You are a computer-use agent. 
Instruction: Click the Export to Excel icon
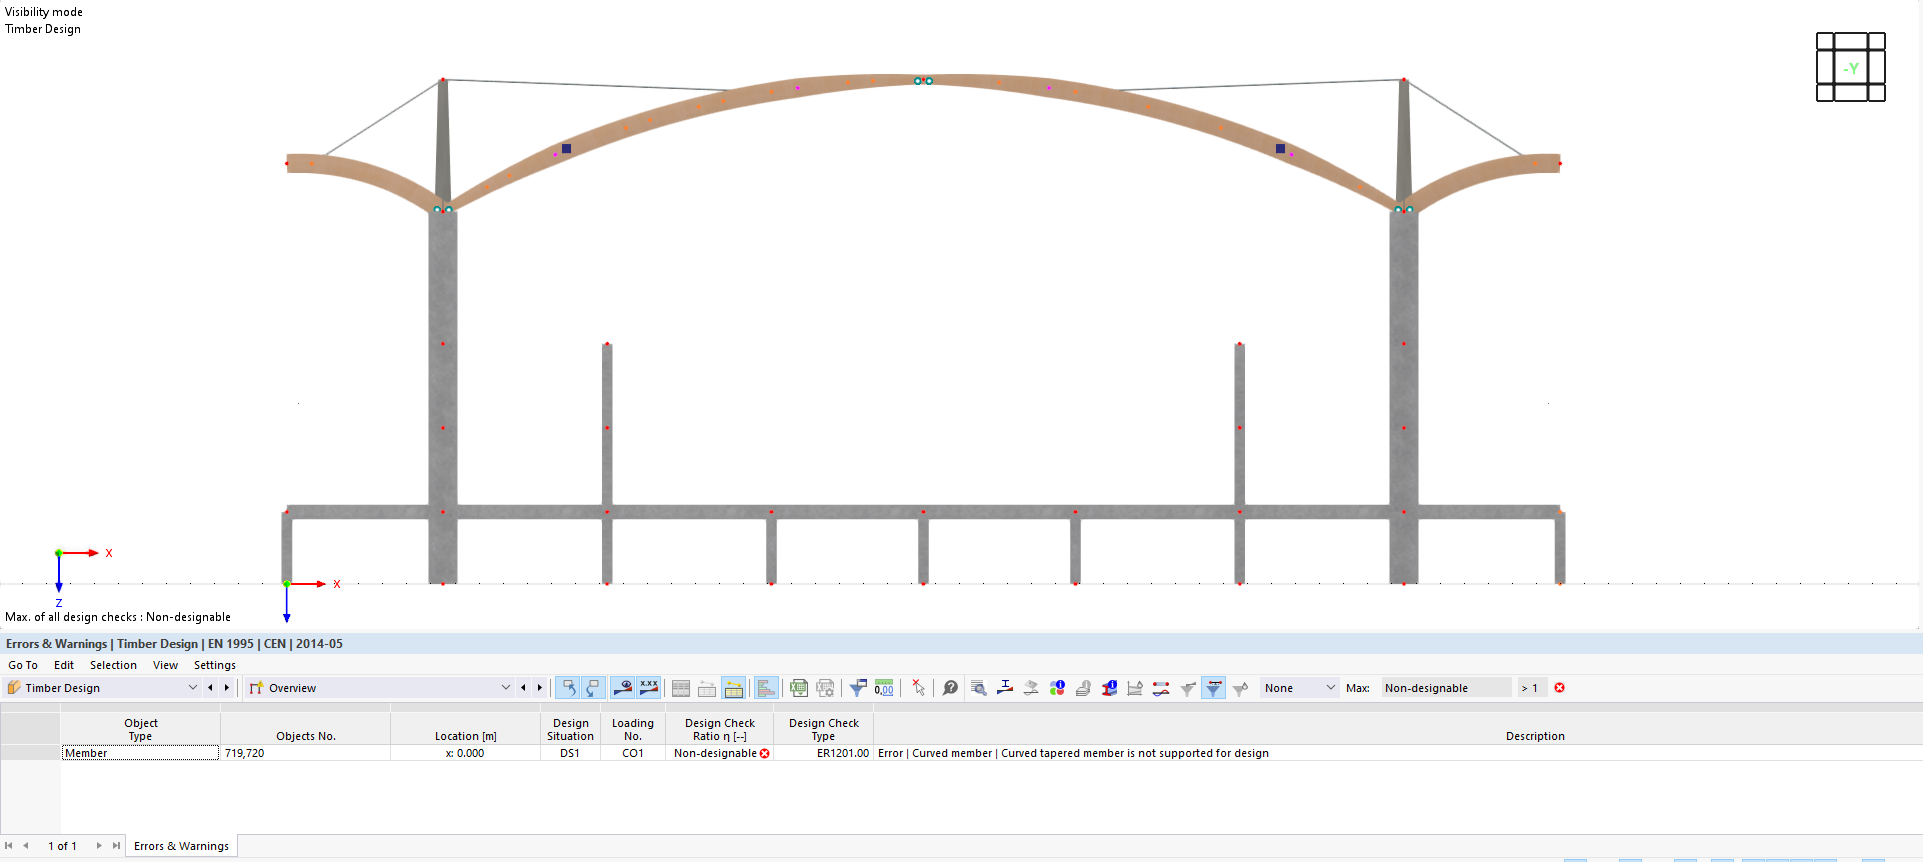click(x=798, y=688)
